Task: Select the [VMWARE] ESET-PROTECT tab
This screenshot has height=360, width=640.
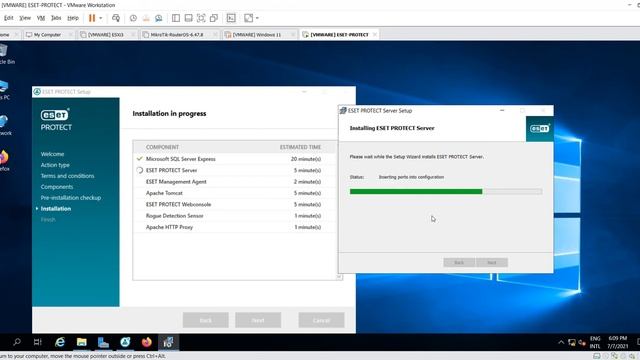Action: click(339, 35)
